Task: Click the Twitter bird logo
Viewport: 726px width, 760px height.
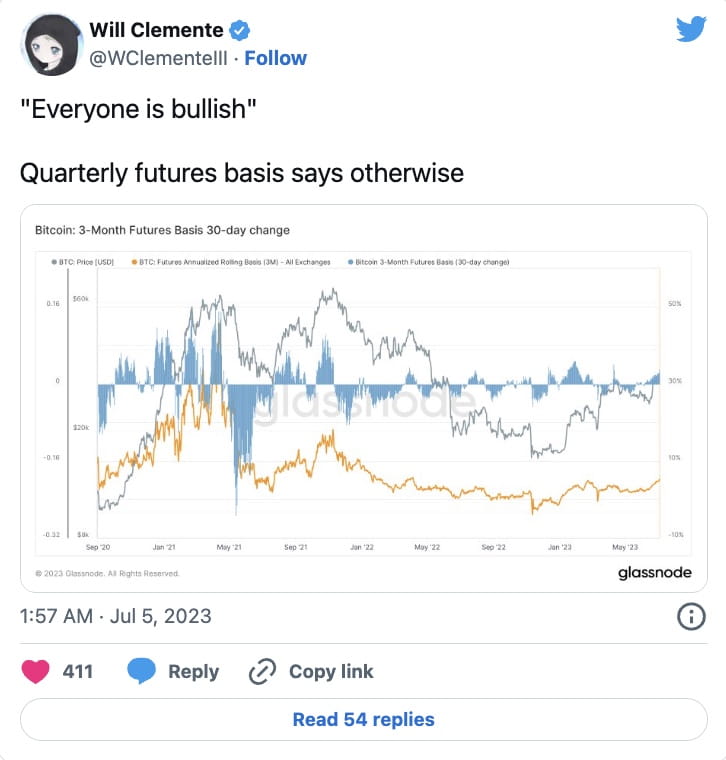Action: [691, 29]
